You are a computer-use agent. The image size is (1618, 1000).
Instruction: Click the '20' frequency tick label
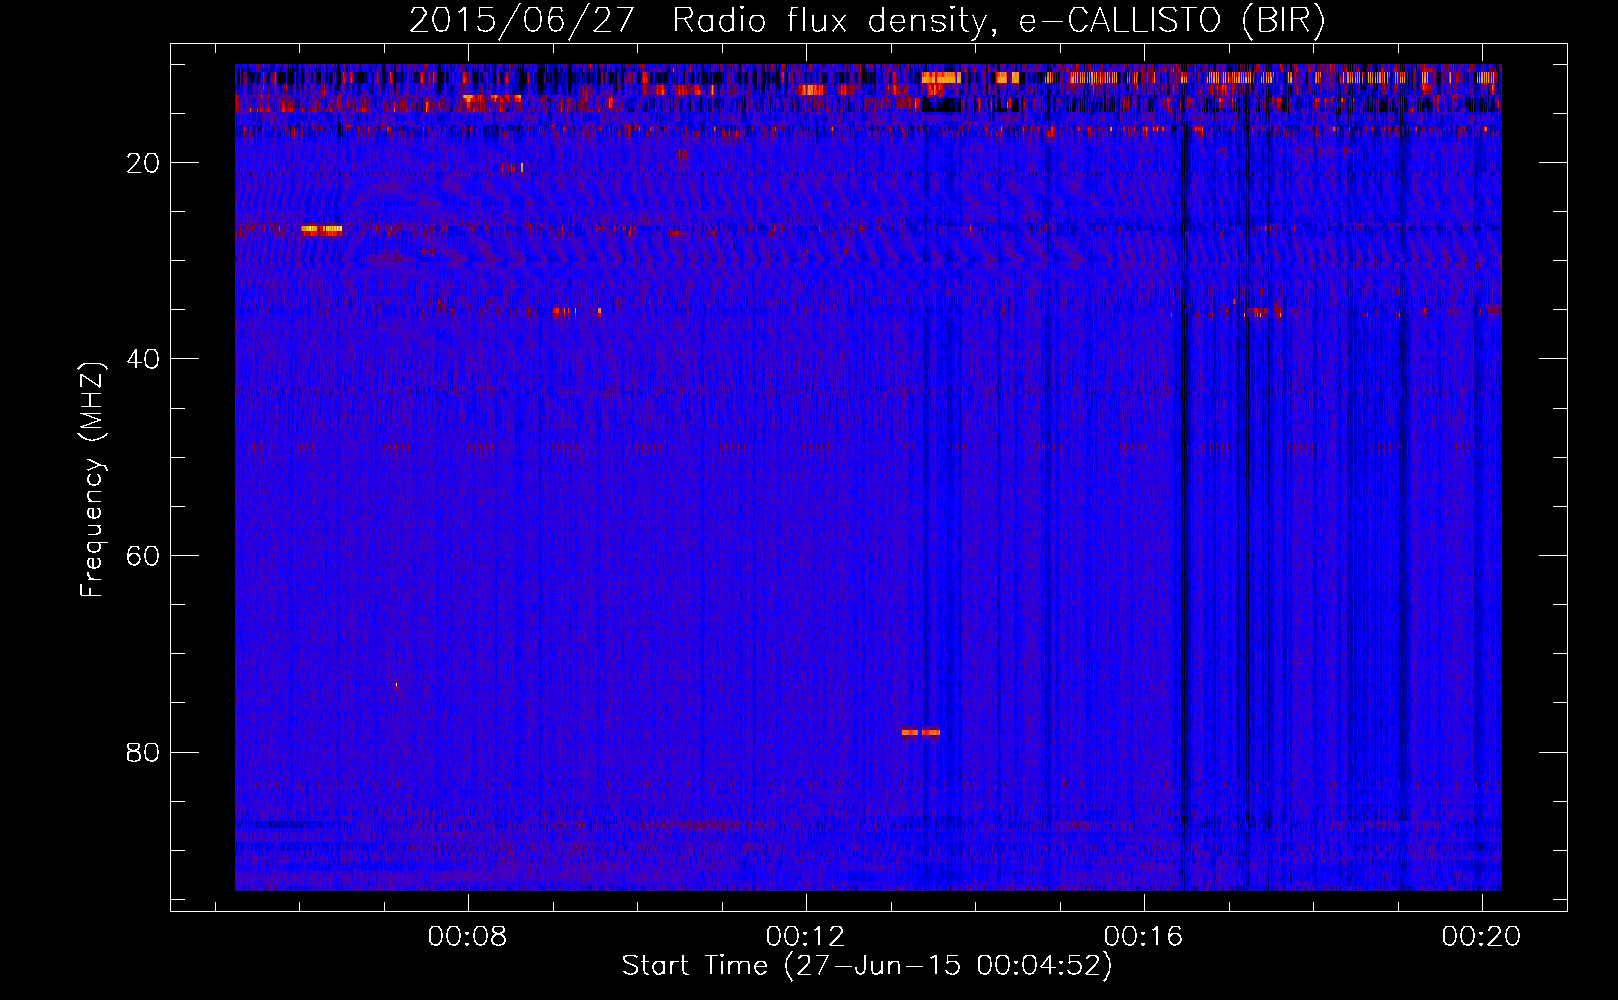[143, 163]
